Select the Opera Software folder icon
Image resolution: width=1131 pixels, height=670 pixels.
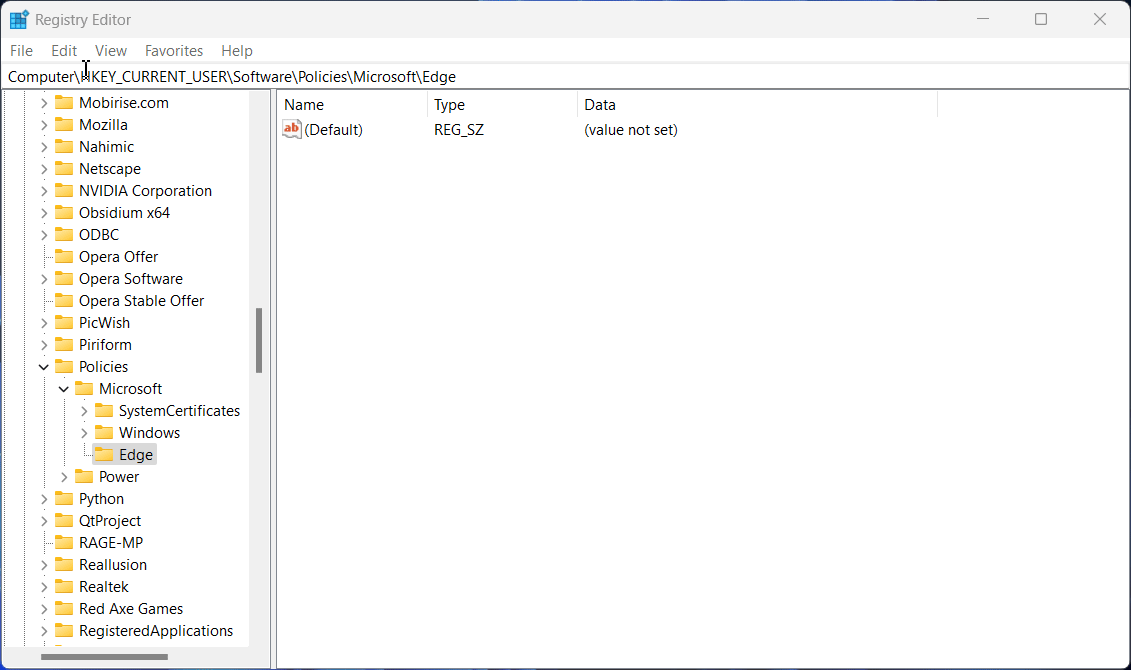pyautogui.click(x=64, y=278)
